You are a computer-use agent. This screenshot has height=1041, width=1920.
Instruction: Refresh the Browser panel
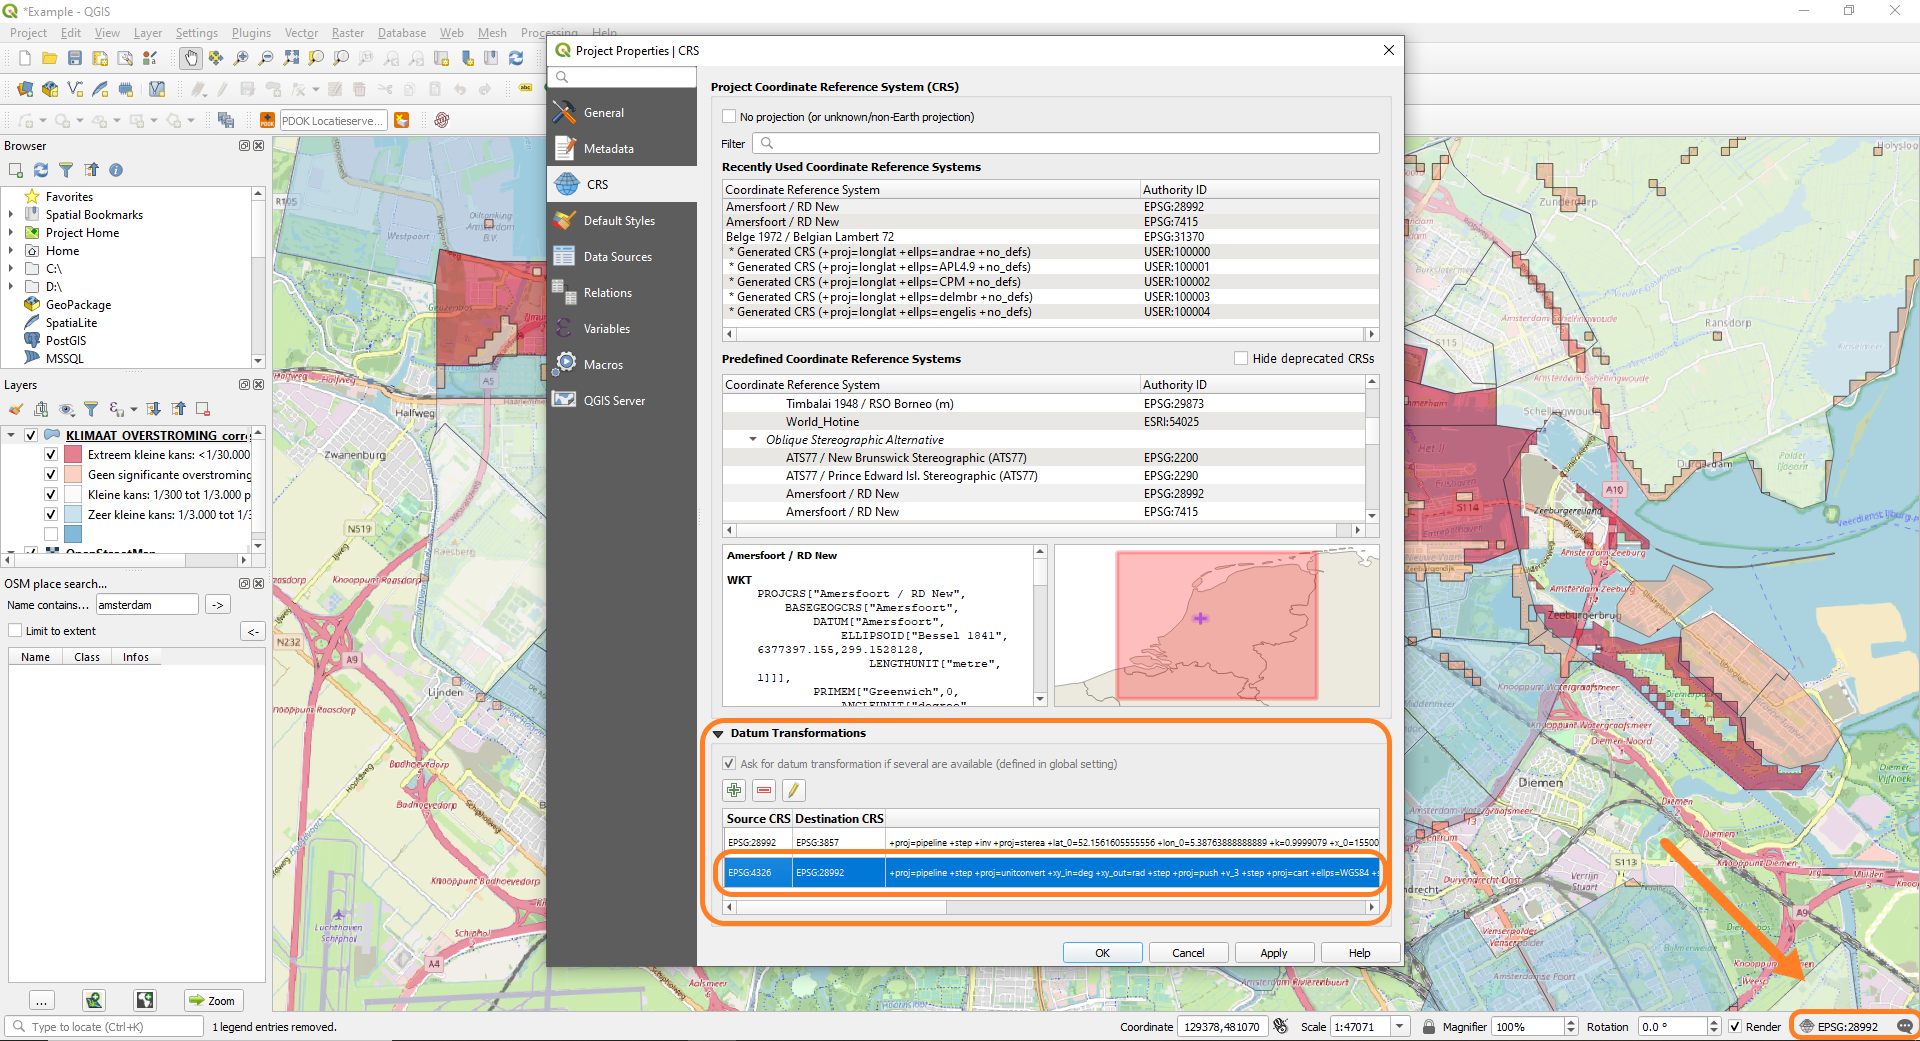tap(41, 170)
